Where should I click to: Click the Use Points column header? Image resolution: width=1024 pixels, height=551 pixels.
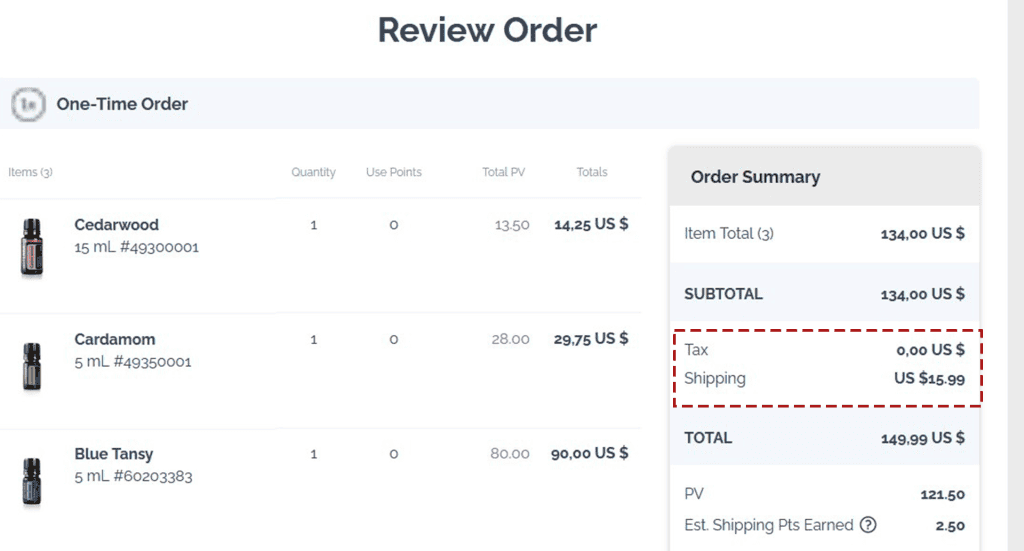coord(393,172)
